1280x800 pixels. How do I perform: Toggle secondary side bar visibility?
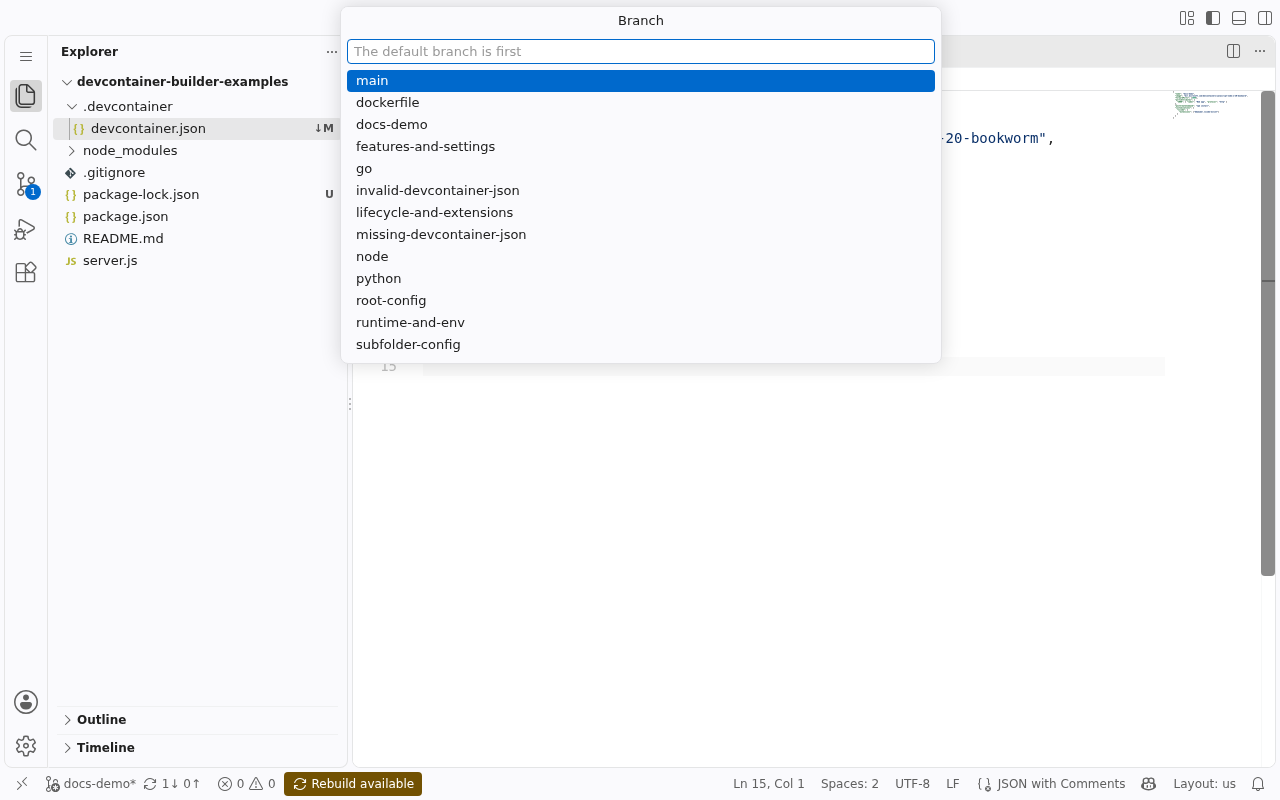1265,18
